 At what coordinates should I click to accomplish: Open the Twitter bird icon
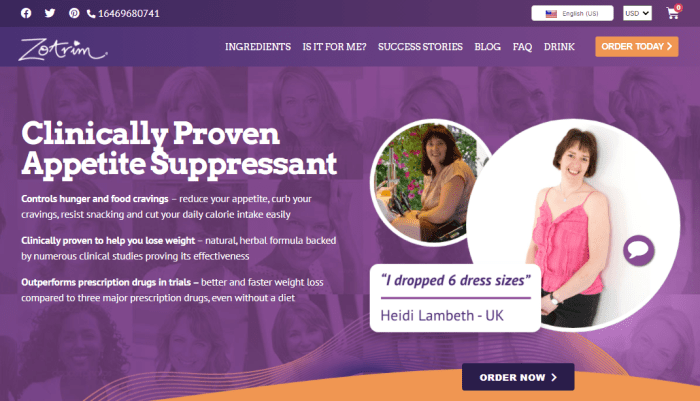pyautogui.click(x=50, y=13)
